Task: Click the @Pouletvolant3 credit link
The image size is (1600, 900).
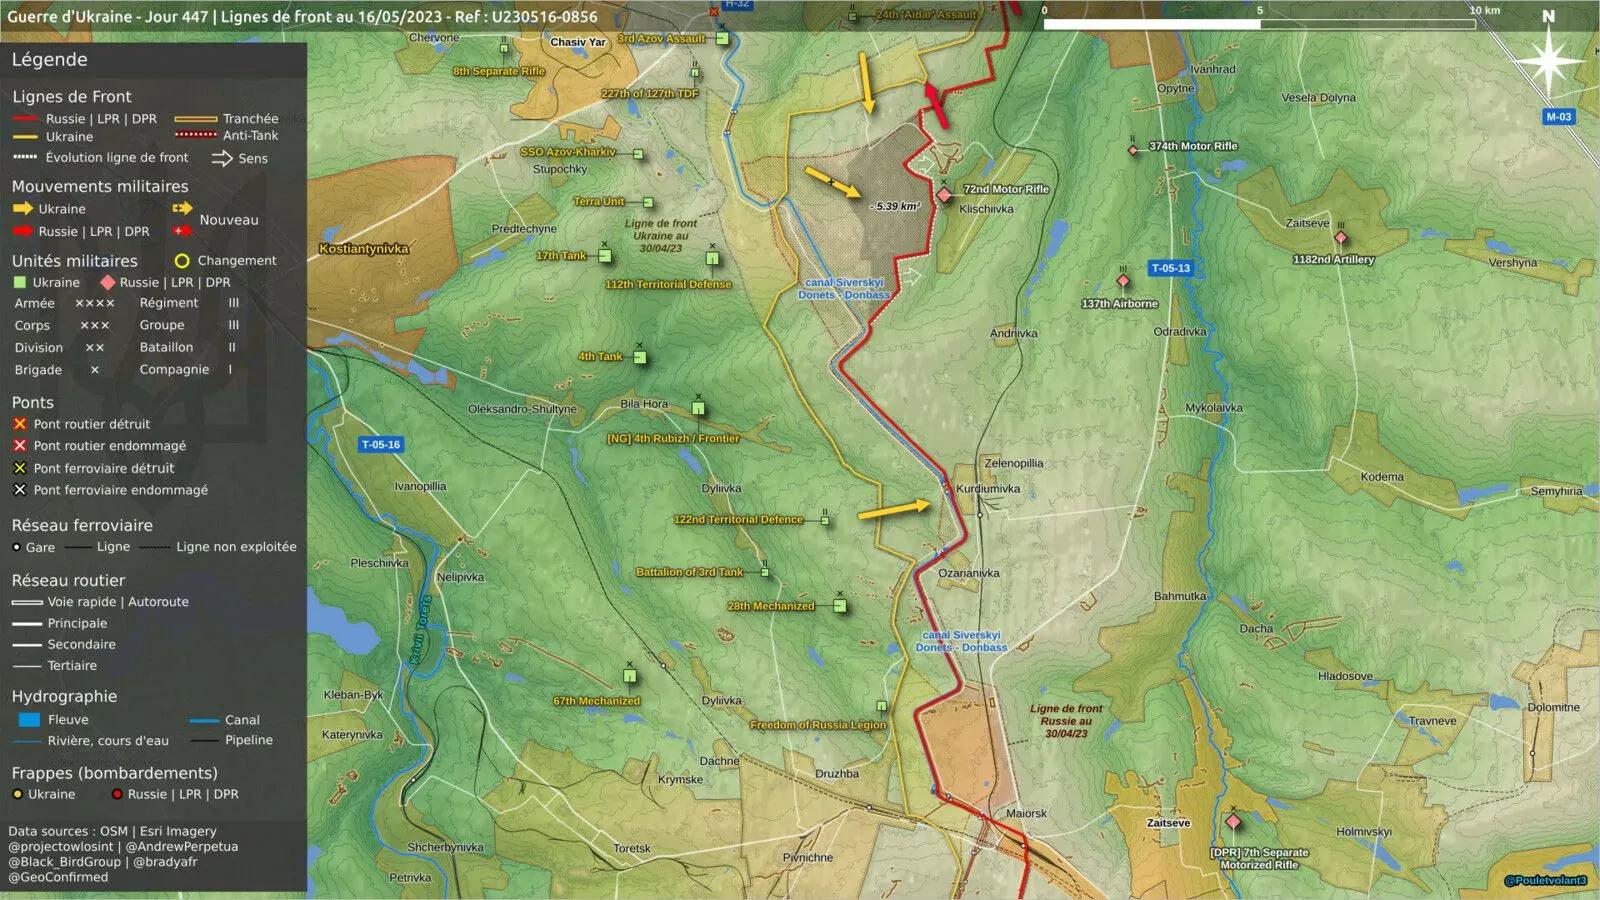Action: point(1545,881)
